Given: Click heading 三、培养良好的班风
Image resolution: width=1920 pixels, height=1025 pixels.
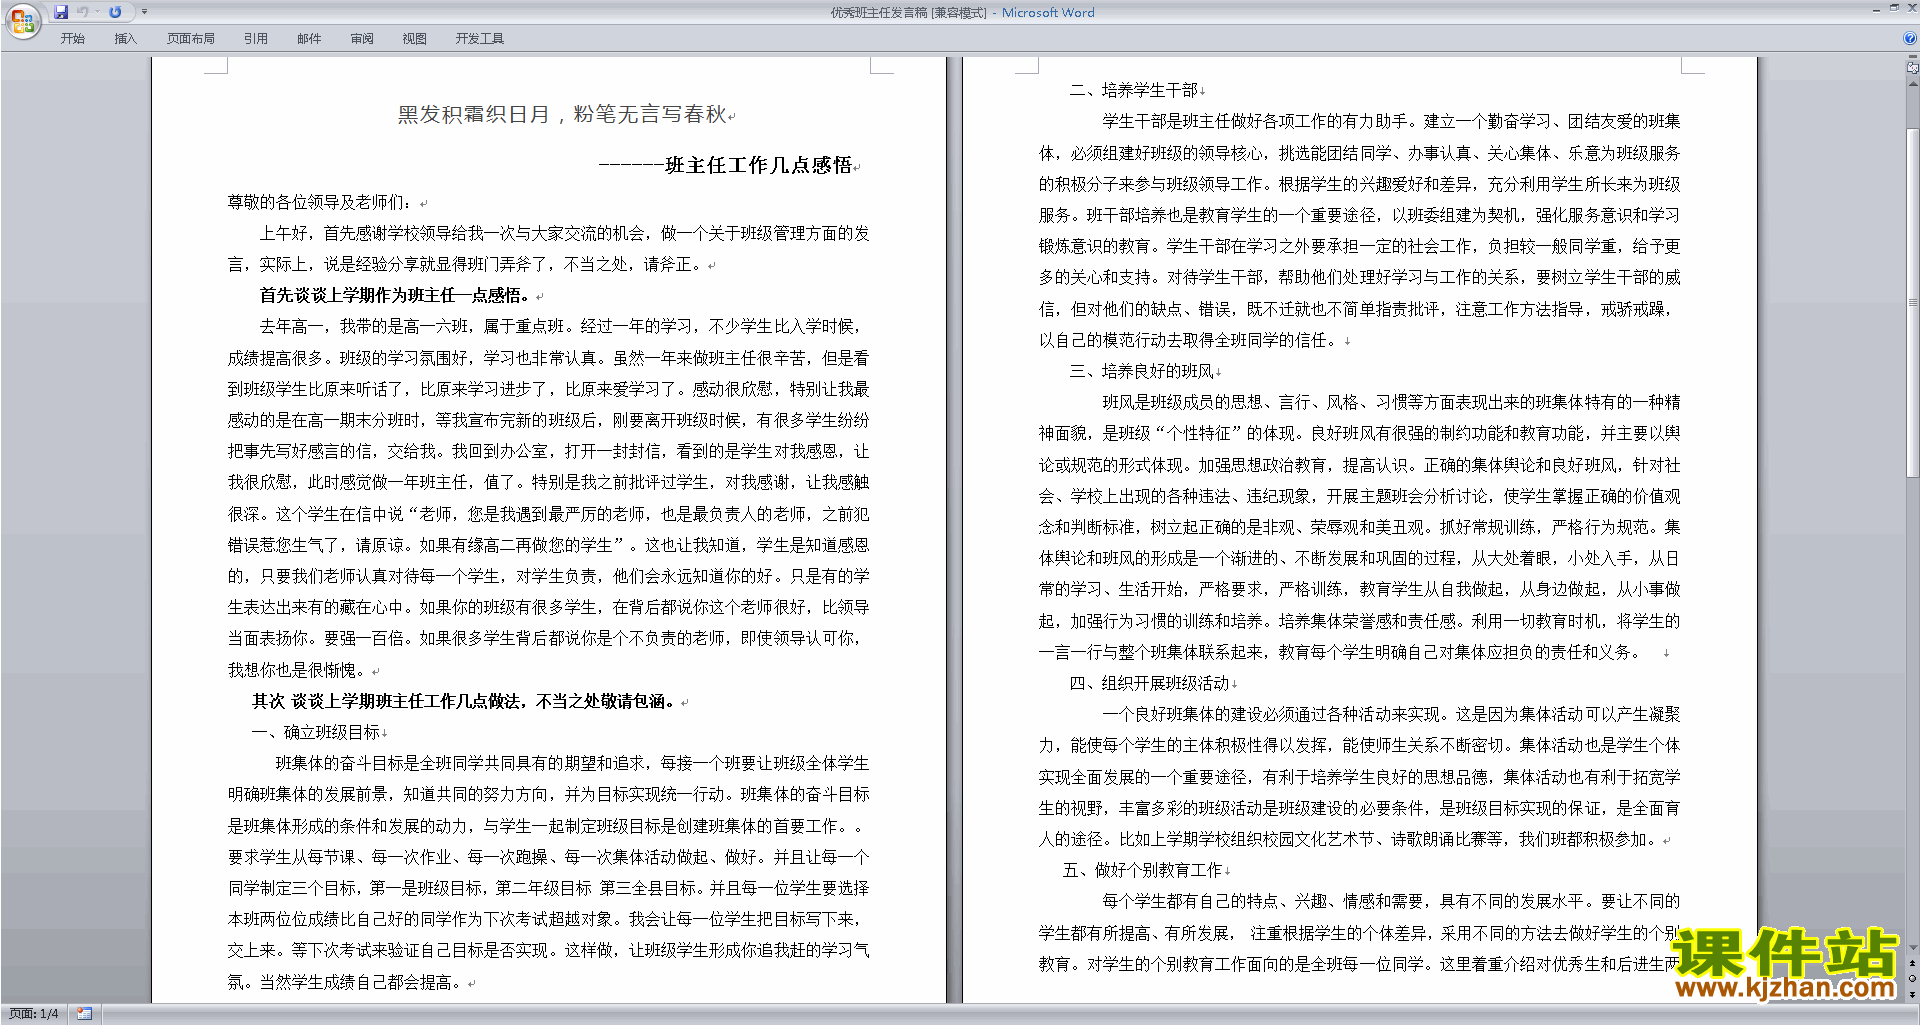Looking at the screenshot, I should [1142, 371].
